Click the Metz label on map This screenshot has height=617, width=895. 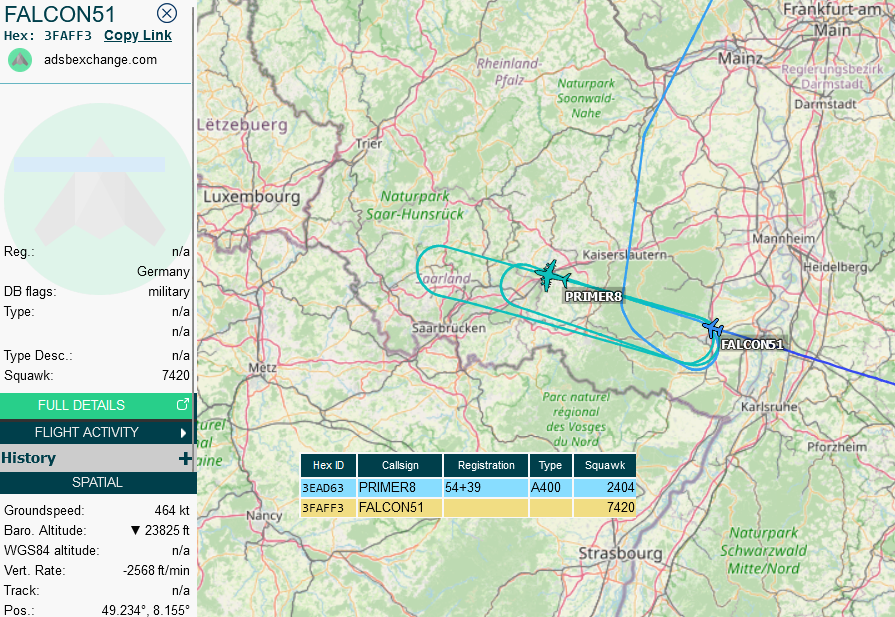[x=263, y=368]
